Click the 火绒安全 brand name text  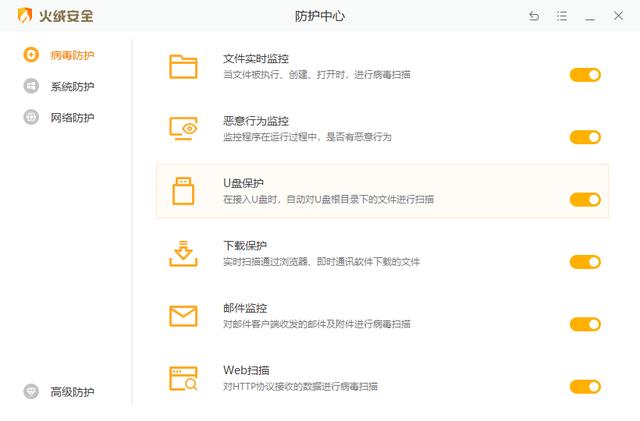point(66,16)
